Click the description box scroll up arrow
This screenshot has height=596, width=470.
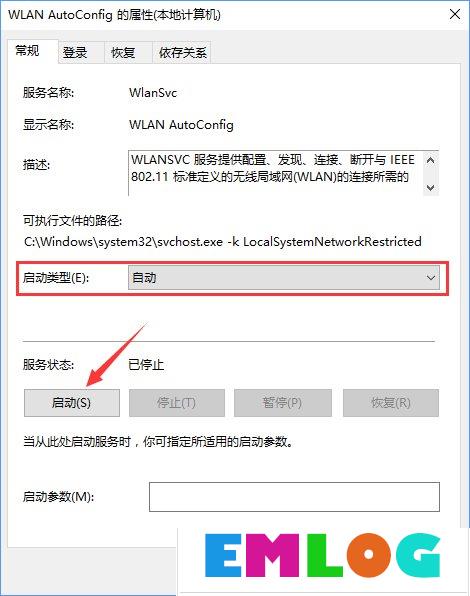[x=430, y=160]
